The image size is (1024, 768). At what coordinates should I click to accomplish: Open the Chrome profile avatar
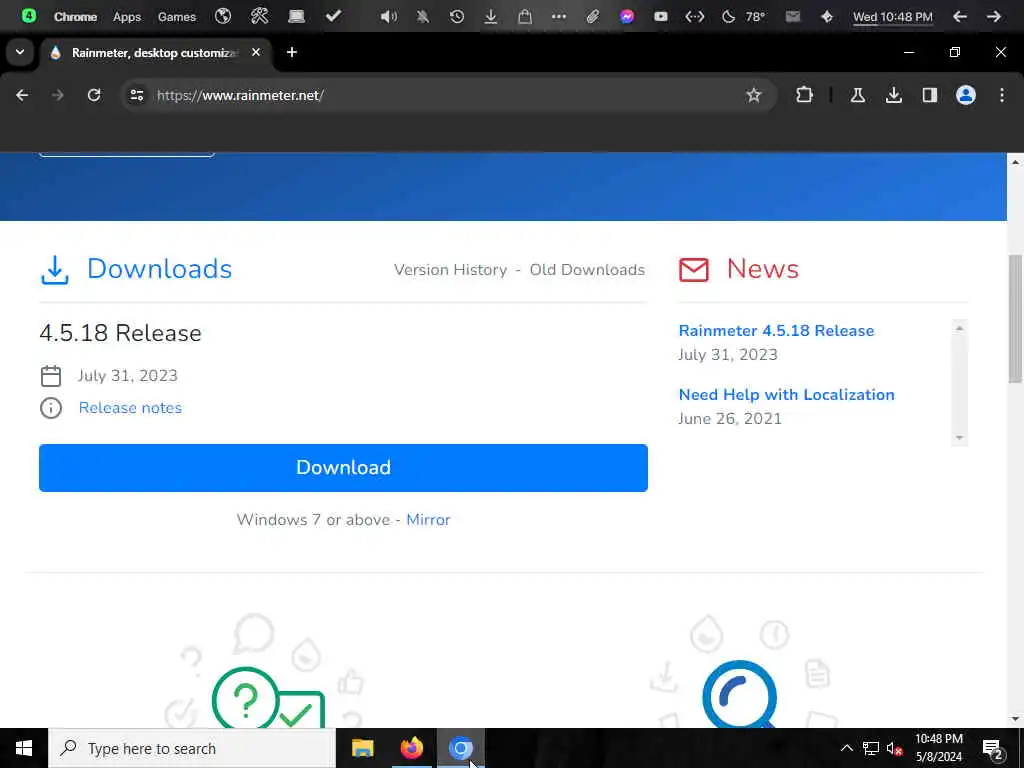(966, 95)
